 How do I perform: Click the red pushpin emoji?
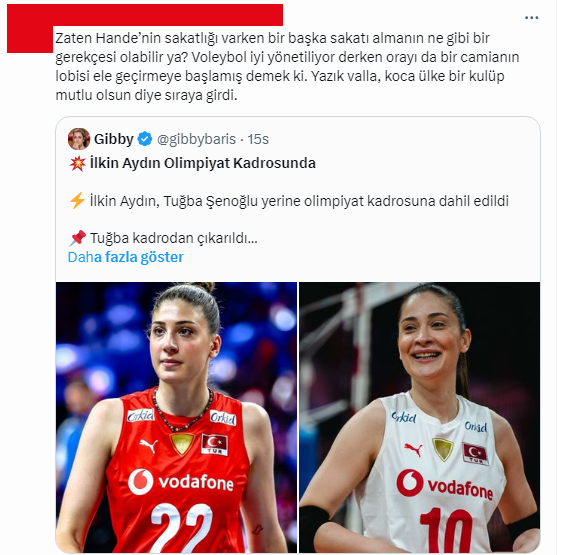pyautogui.click(x=77, y=238)
